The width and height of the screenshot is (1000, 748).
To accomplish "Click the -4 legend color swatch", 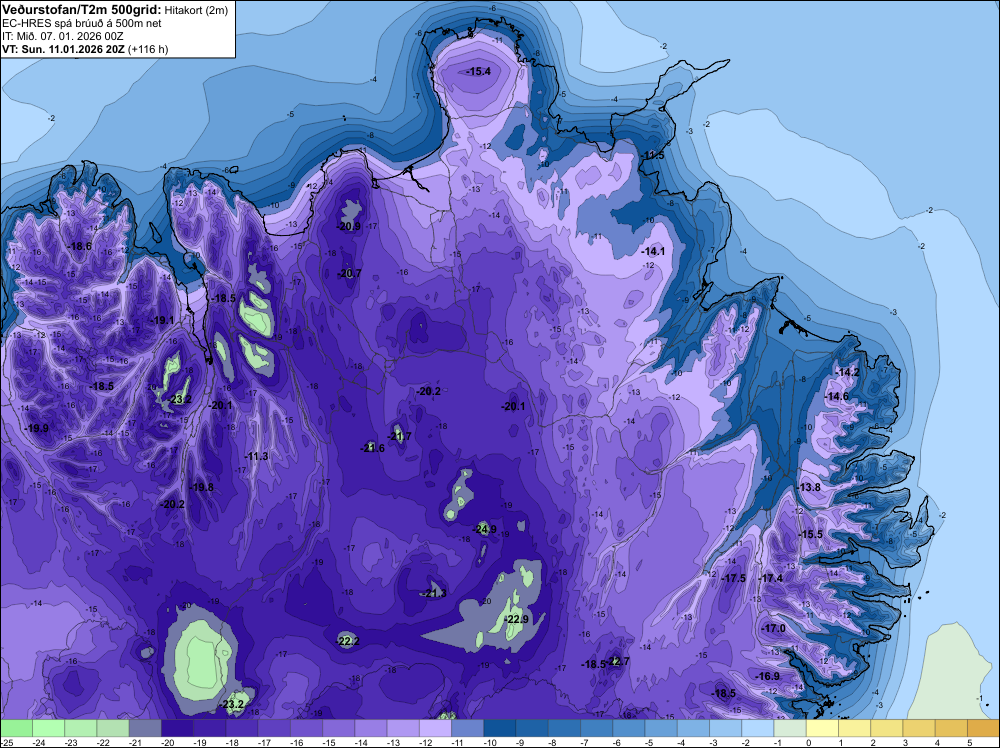I will pos(693,728).
